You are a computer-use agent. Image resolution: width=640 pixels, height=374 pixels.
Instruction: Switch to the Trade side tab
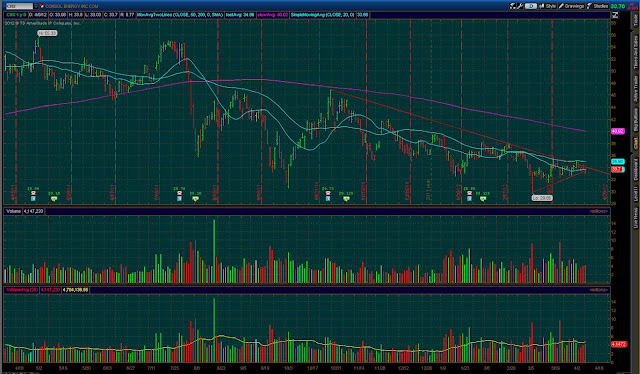tap(635, 19)
